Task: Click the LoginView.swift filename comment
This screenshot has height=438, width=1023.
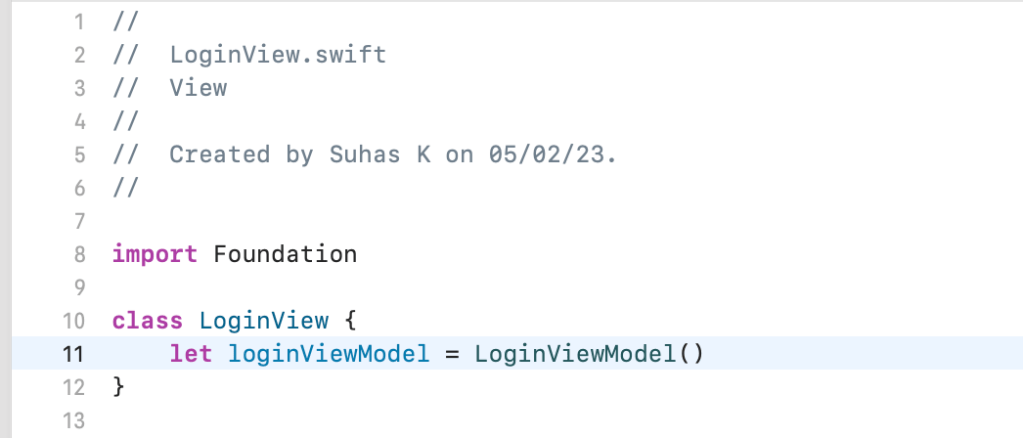Action: tap(278, 54)
